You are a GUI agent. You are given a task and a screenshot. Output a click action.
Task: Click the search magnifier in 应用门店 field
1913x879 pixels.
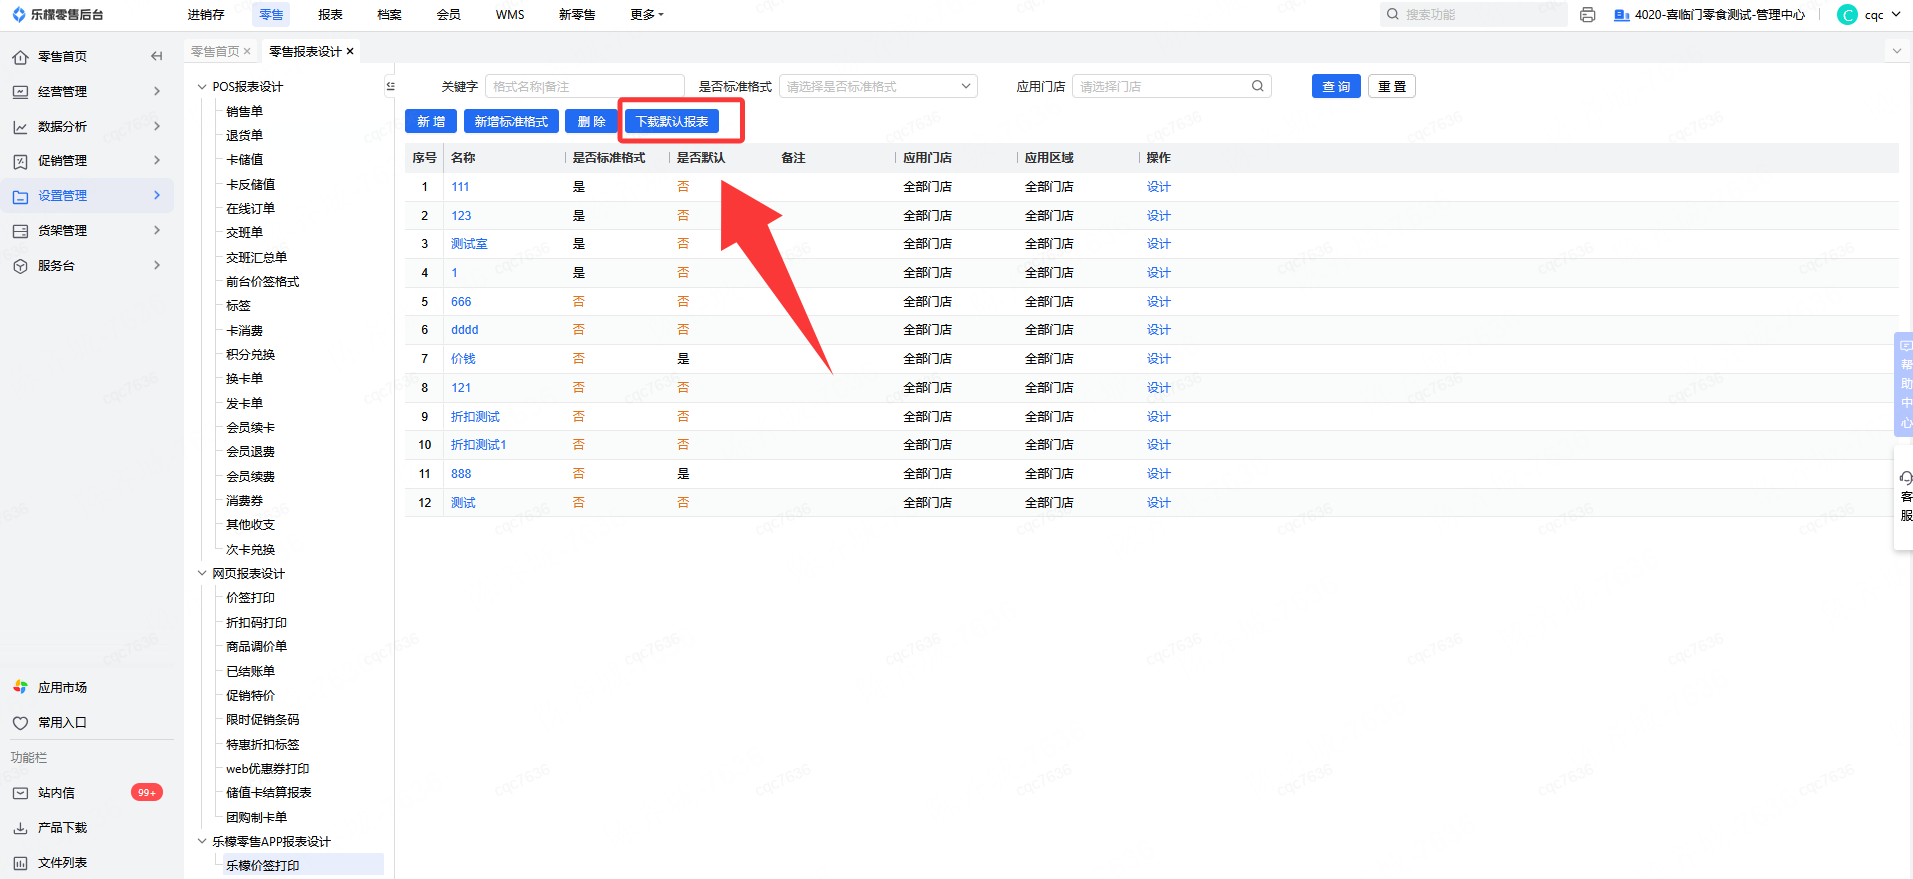click(1258, 86)
